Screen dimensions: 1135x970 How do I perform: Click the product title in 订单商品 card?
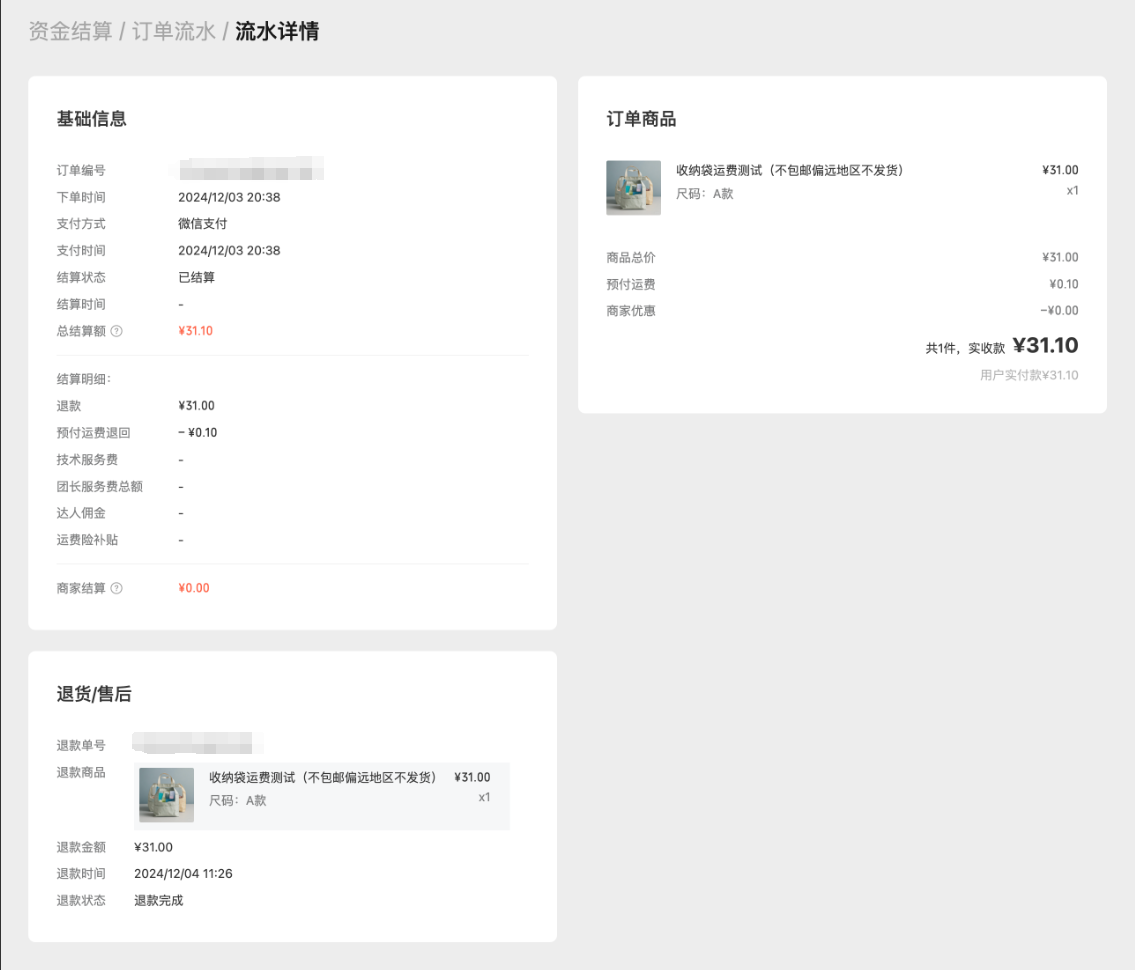coord(790,170)
